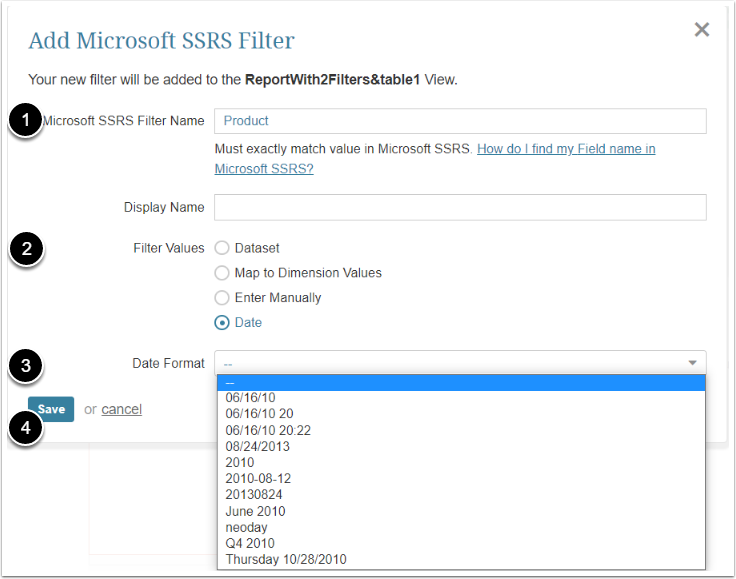The height and width of the screenshot is (579, 736).
Task: Pick 06/16/10 20:22 format option
Action: click(x=267, y=430)
